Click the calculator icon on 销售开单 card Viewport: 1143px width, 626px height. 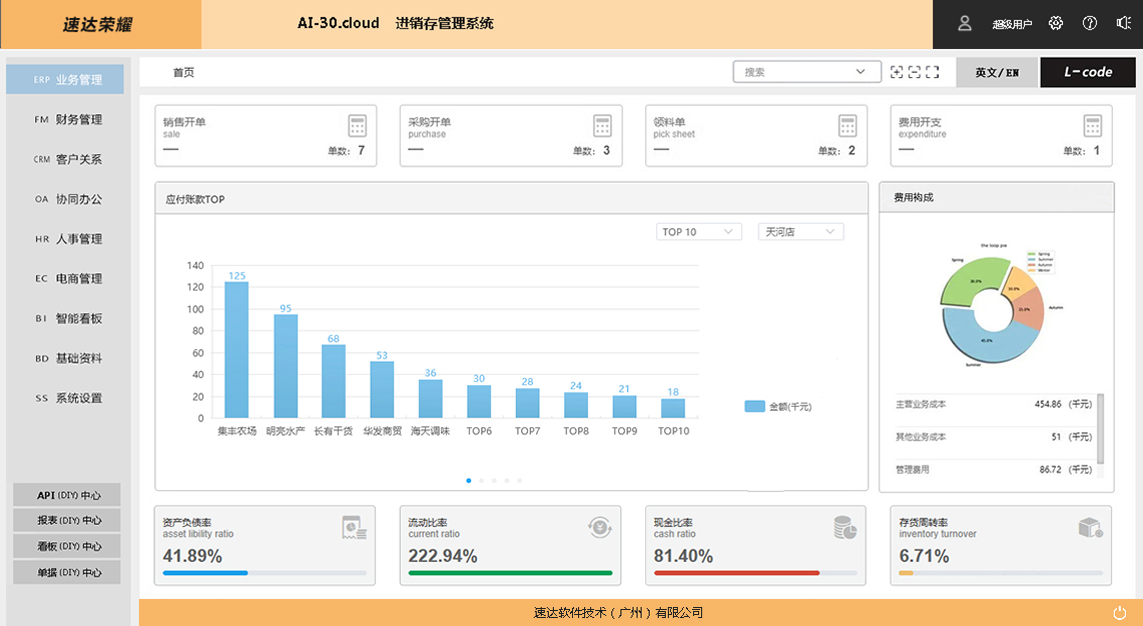click(x=357, y=125)
